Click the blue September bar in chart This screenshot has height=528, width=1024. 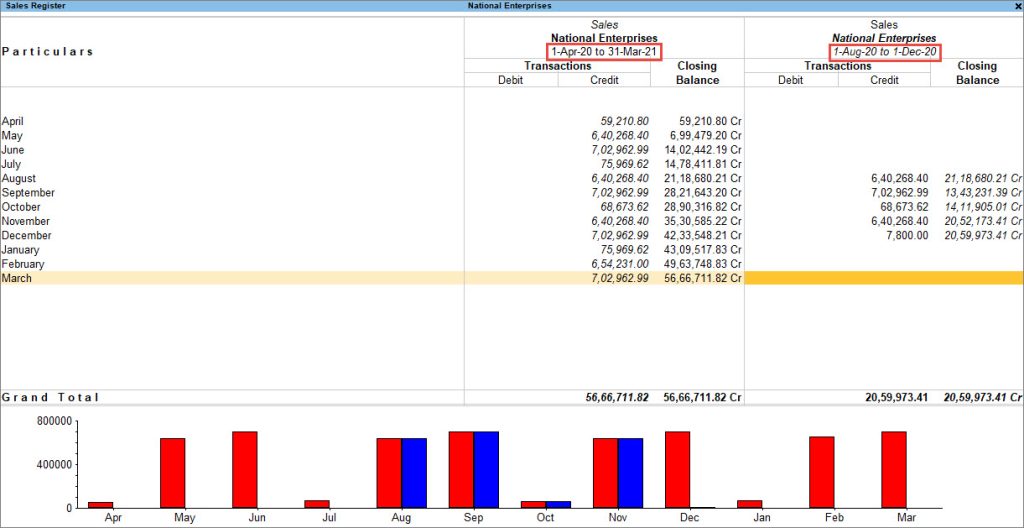coord(486,469)
